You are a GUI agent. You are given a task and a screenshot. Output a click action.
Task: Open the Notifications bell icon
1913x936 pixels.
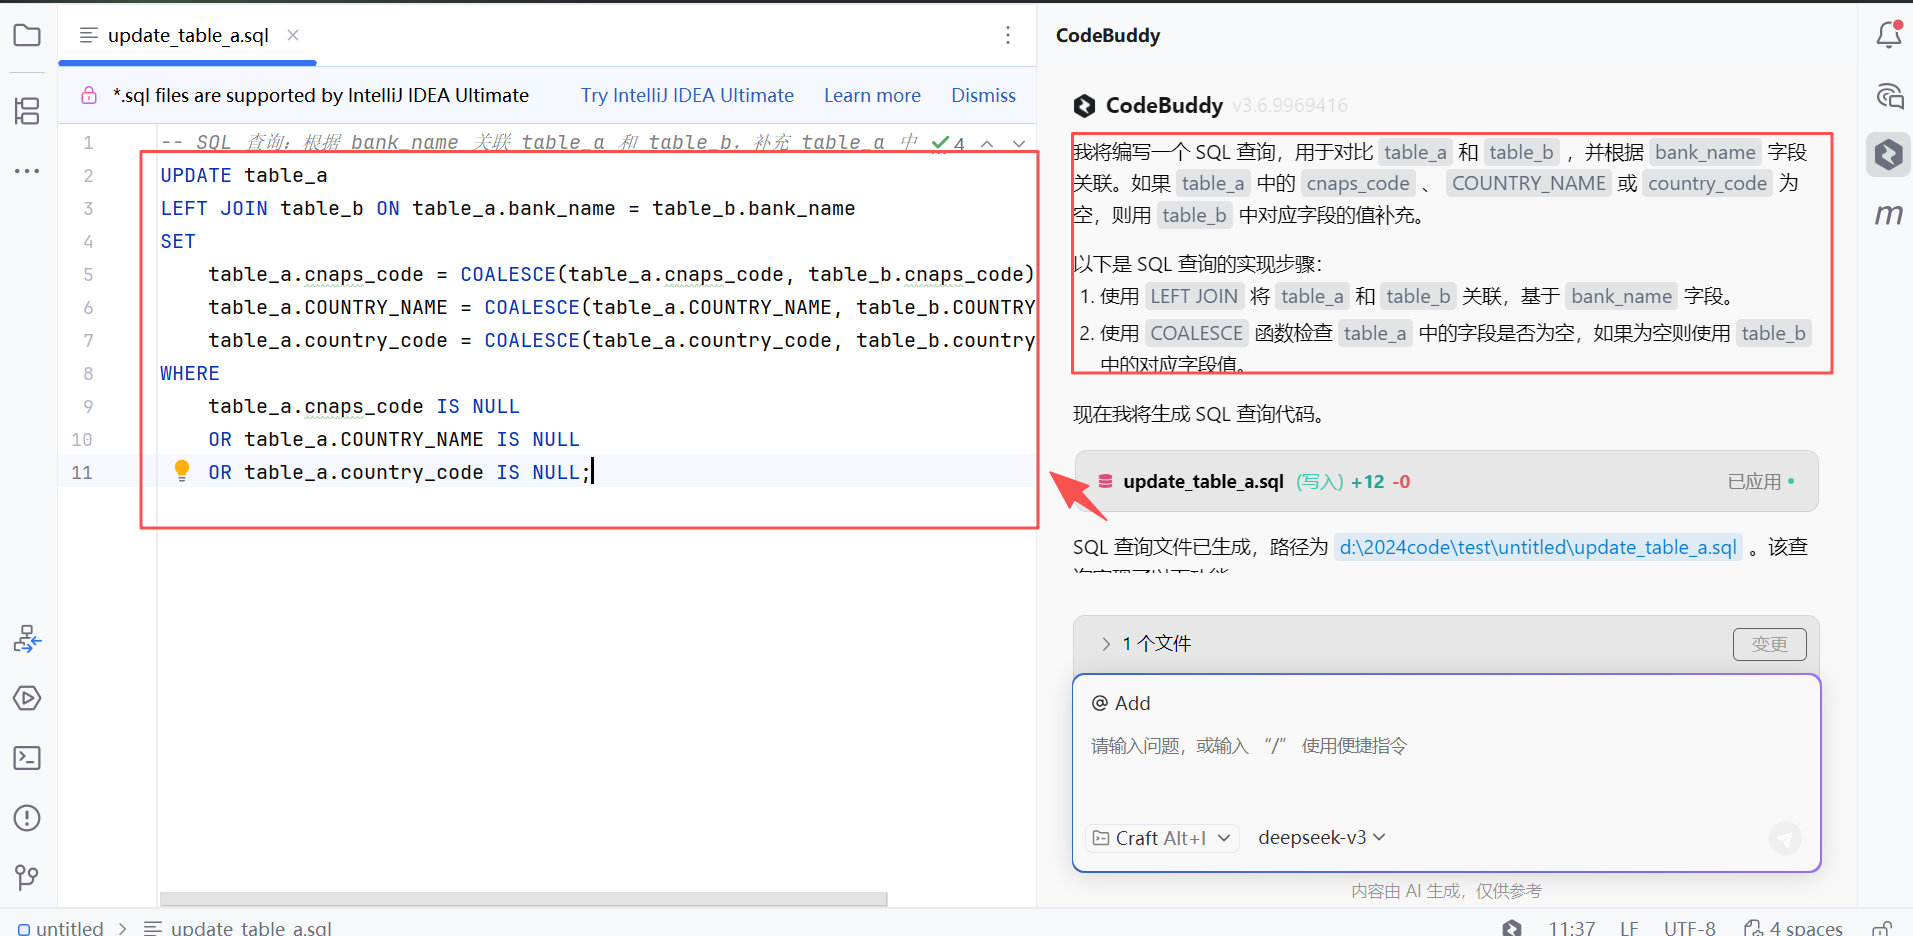tap(1888, 35)
